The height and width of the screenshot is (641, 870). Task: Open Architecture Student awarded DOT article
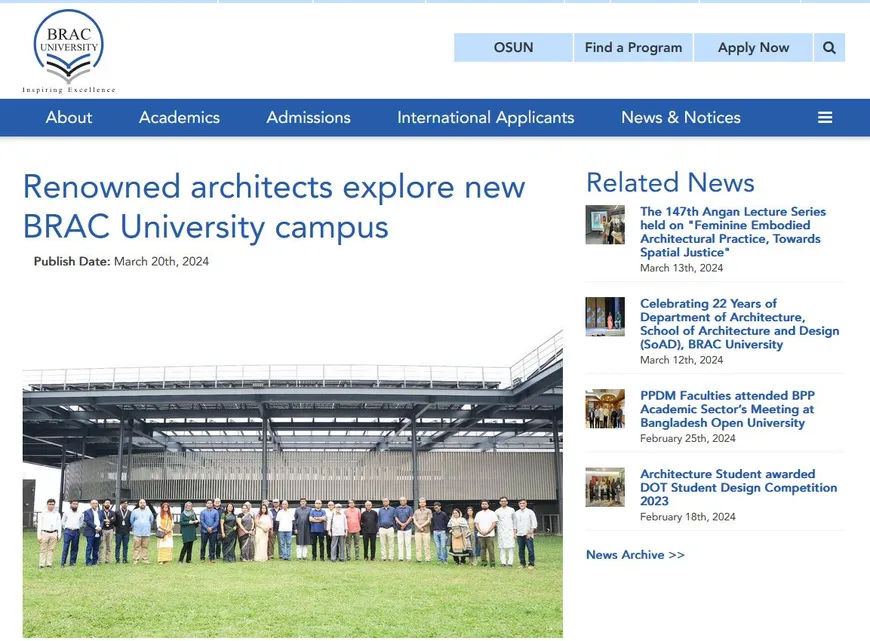pyautogui.click(x=738, y=488)
